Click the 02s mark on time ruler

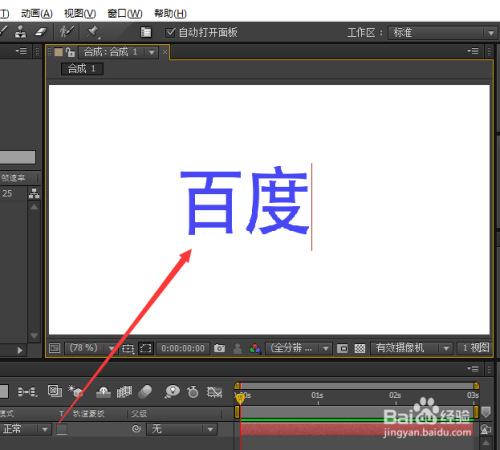pos(395,395)
